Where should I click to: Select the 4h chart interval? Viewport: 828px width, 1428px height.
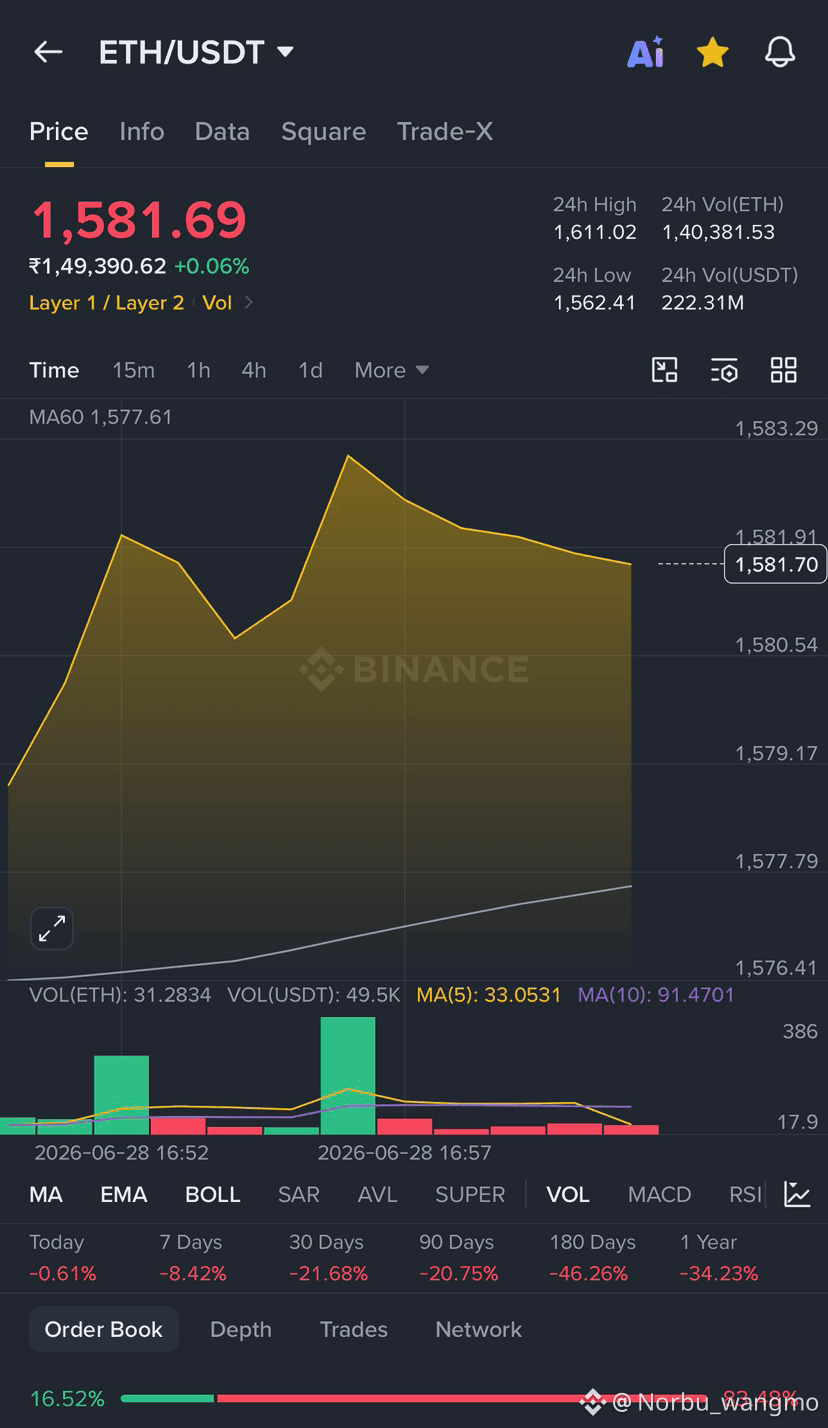point(253,370)
